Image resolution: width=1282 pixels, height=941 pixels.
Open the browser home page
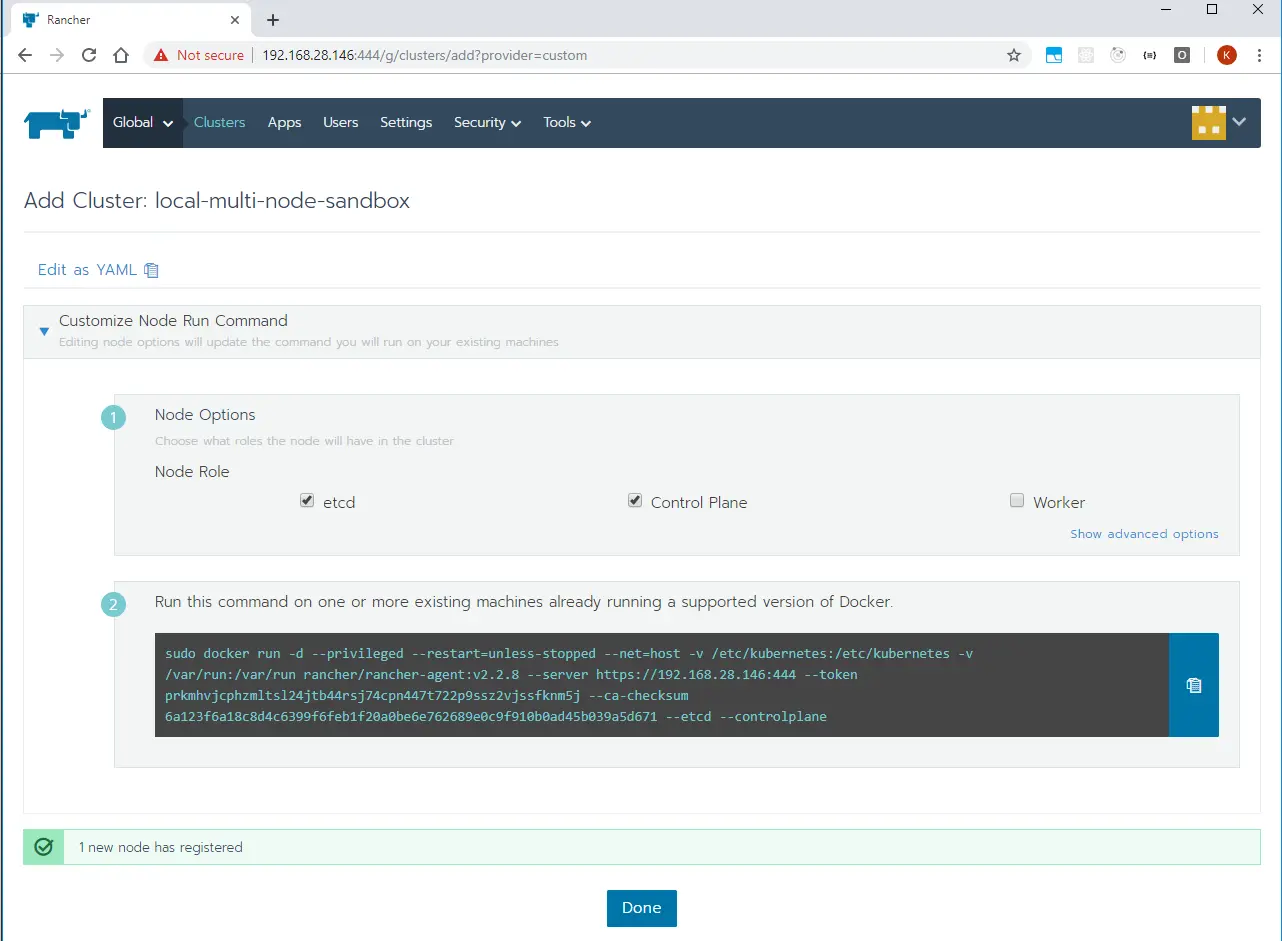coord(121,55)
